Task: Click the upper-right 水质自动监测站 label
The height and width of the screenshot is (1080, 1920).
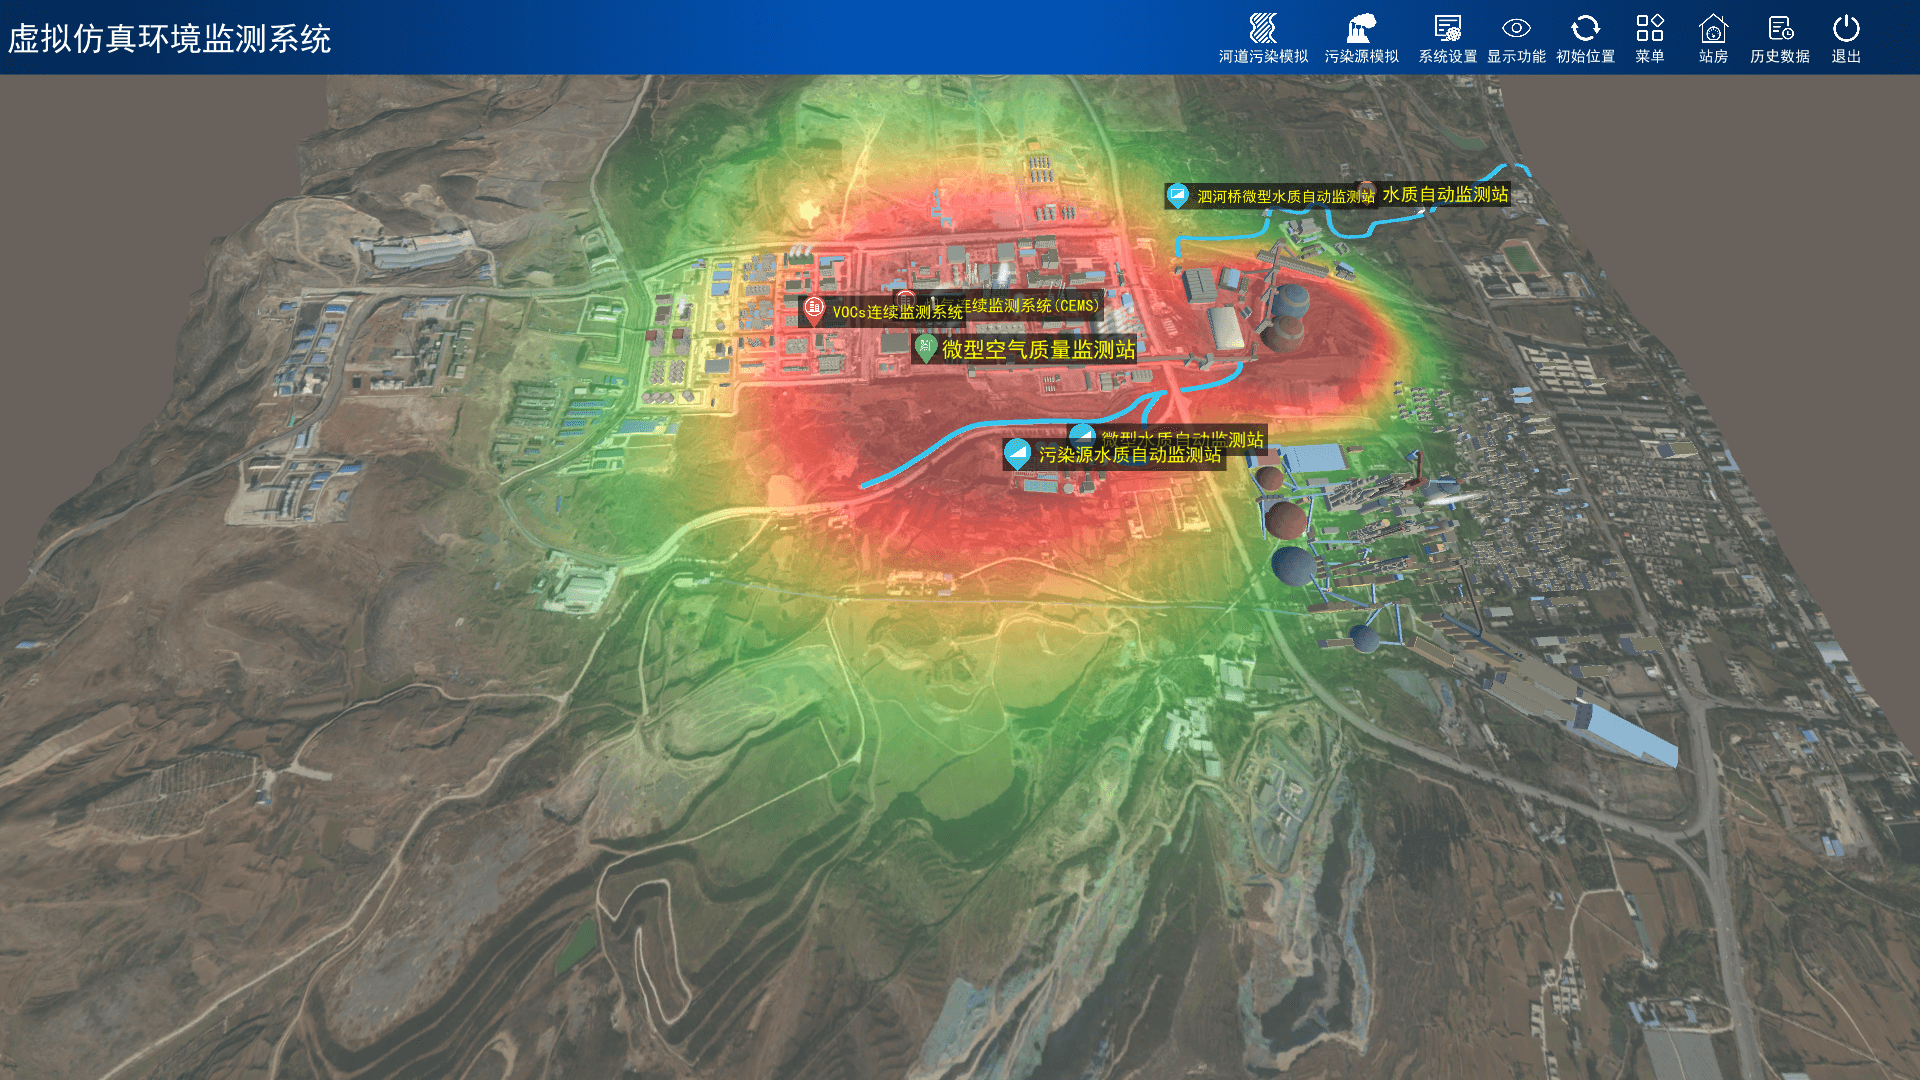Action: [1445, 194]
